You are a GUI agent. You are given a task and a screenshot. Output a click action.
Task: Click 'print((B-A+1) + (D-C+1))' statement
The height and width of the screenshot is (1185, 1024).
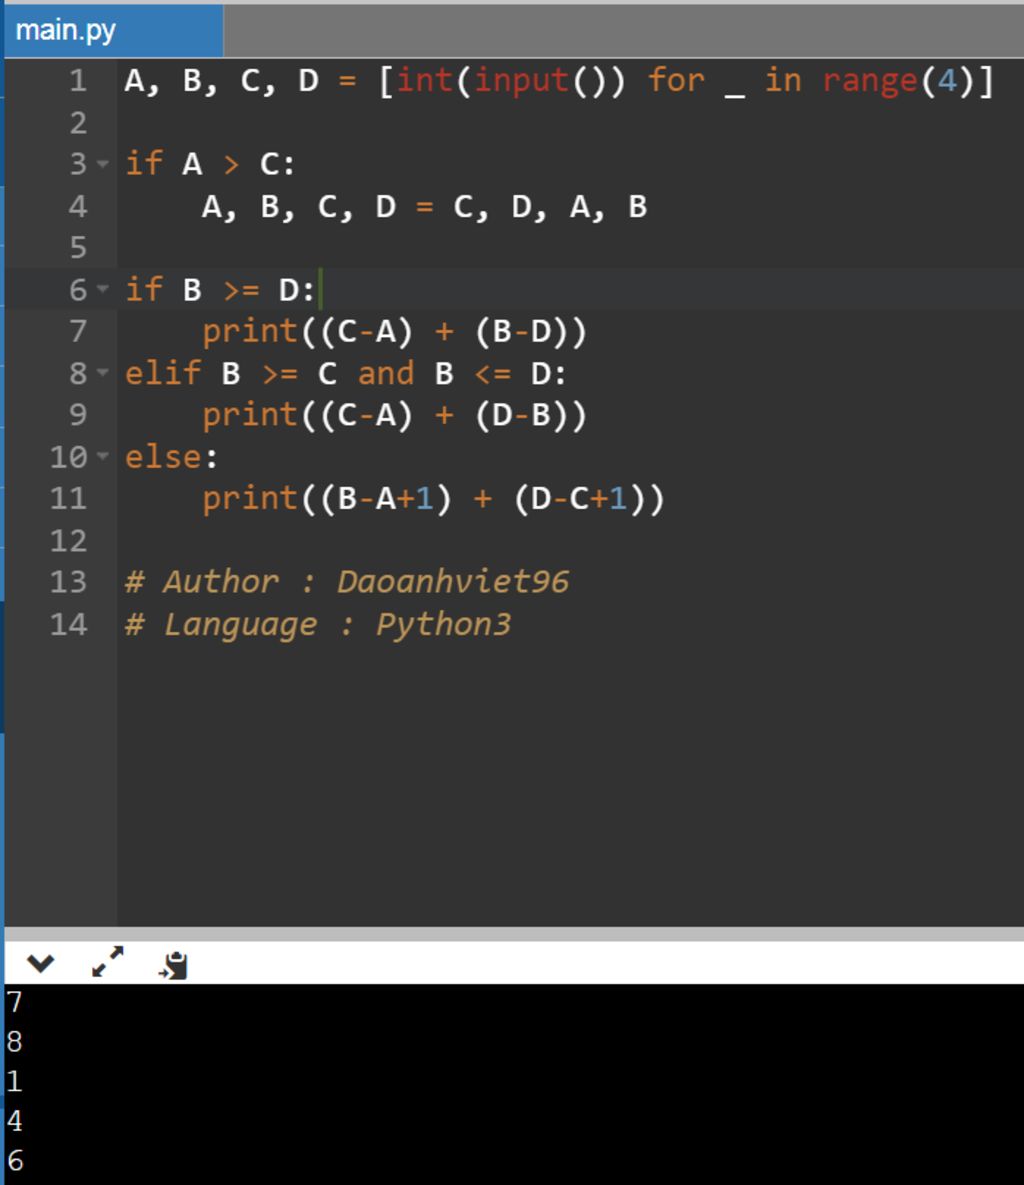(433, 499)
